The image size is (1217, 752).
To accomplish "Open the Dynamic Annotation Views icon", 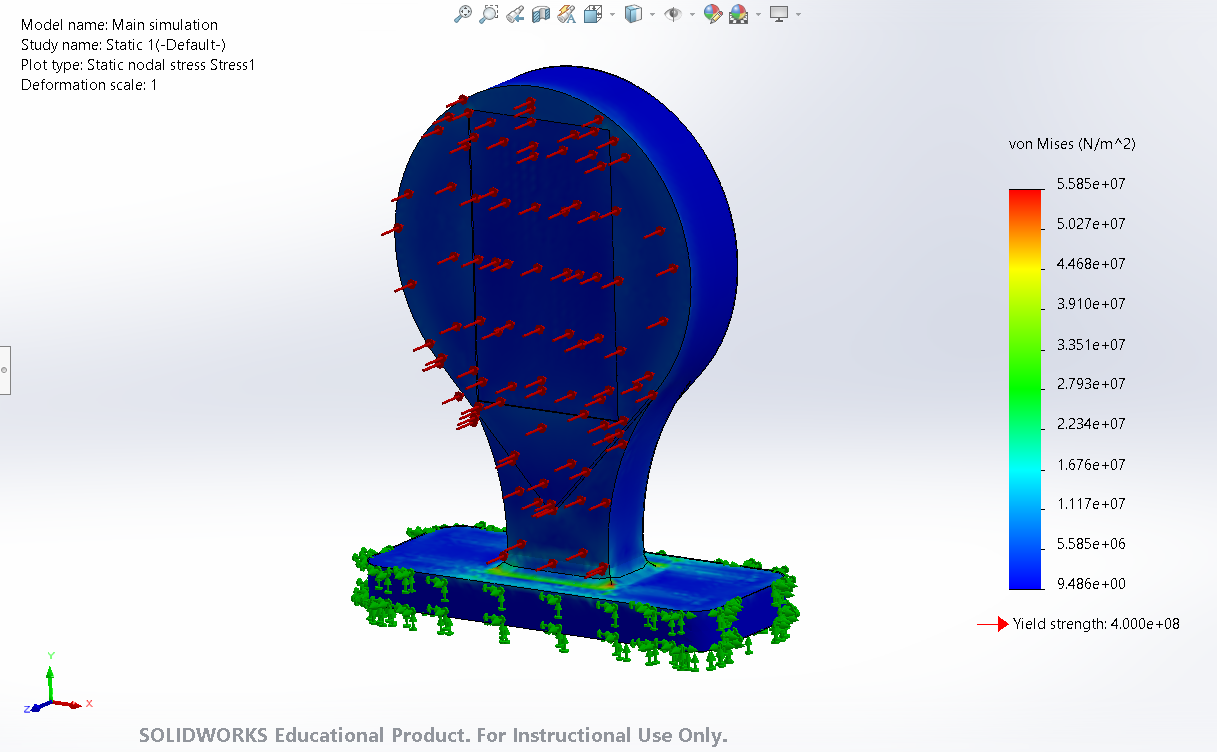I will (567, 14).
